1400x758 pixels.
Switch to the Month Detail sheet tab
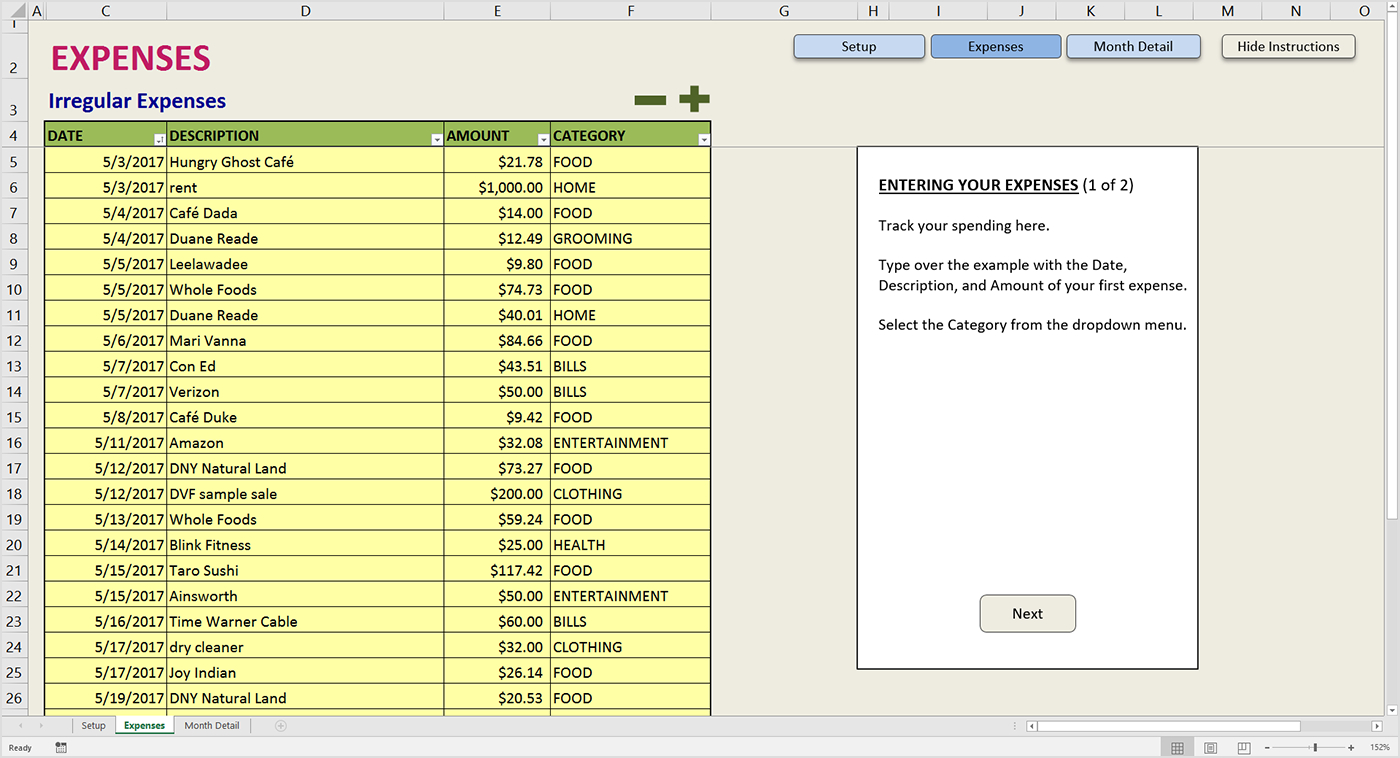point(211,726)
